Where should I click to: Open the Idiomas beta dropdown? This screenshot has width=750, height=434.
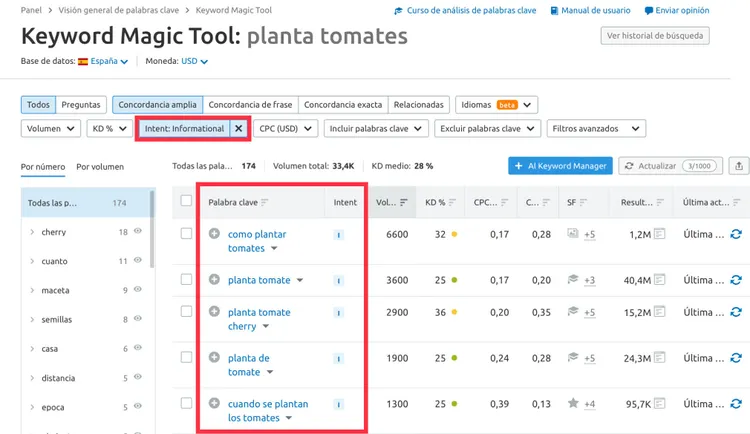pos(496,104)
